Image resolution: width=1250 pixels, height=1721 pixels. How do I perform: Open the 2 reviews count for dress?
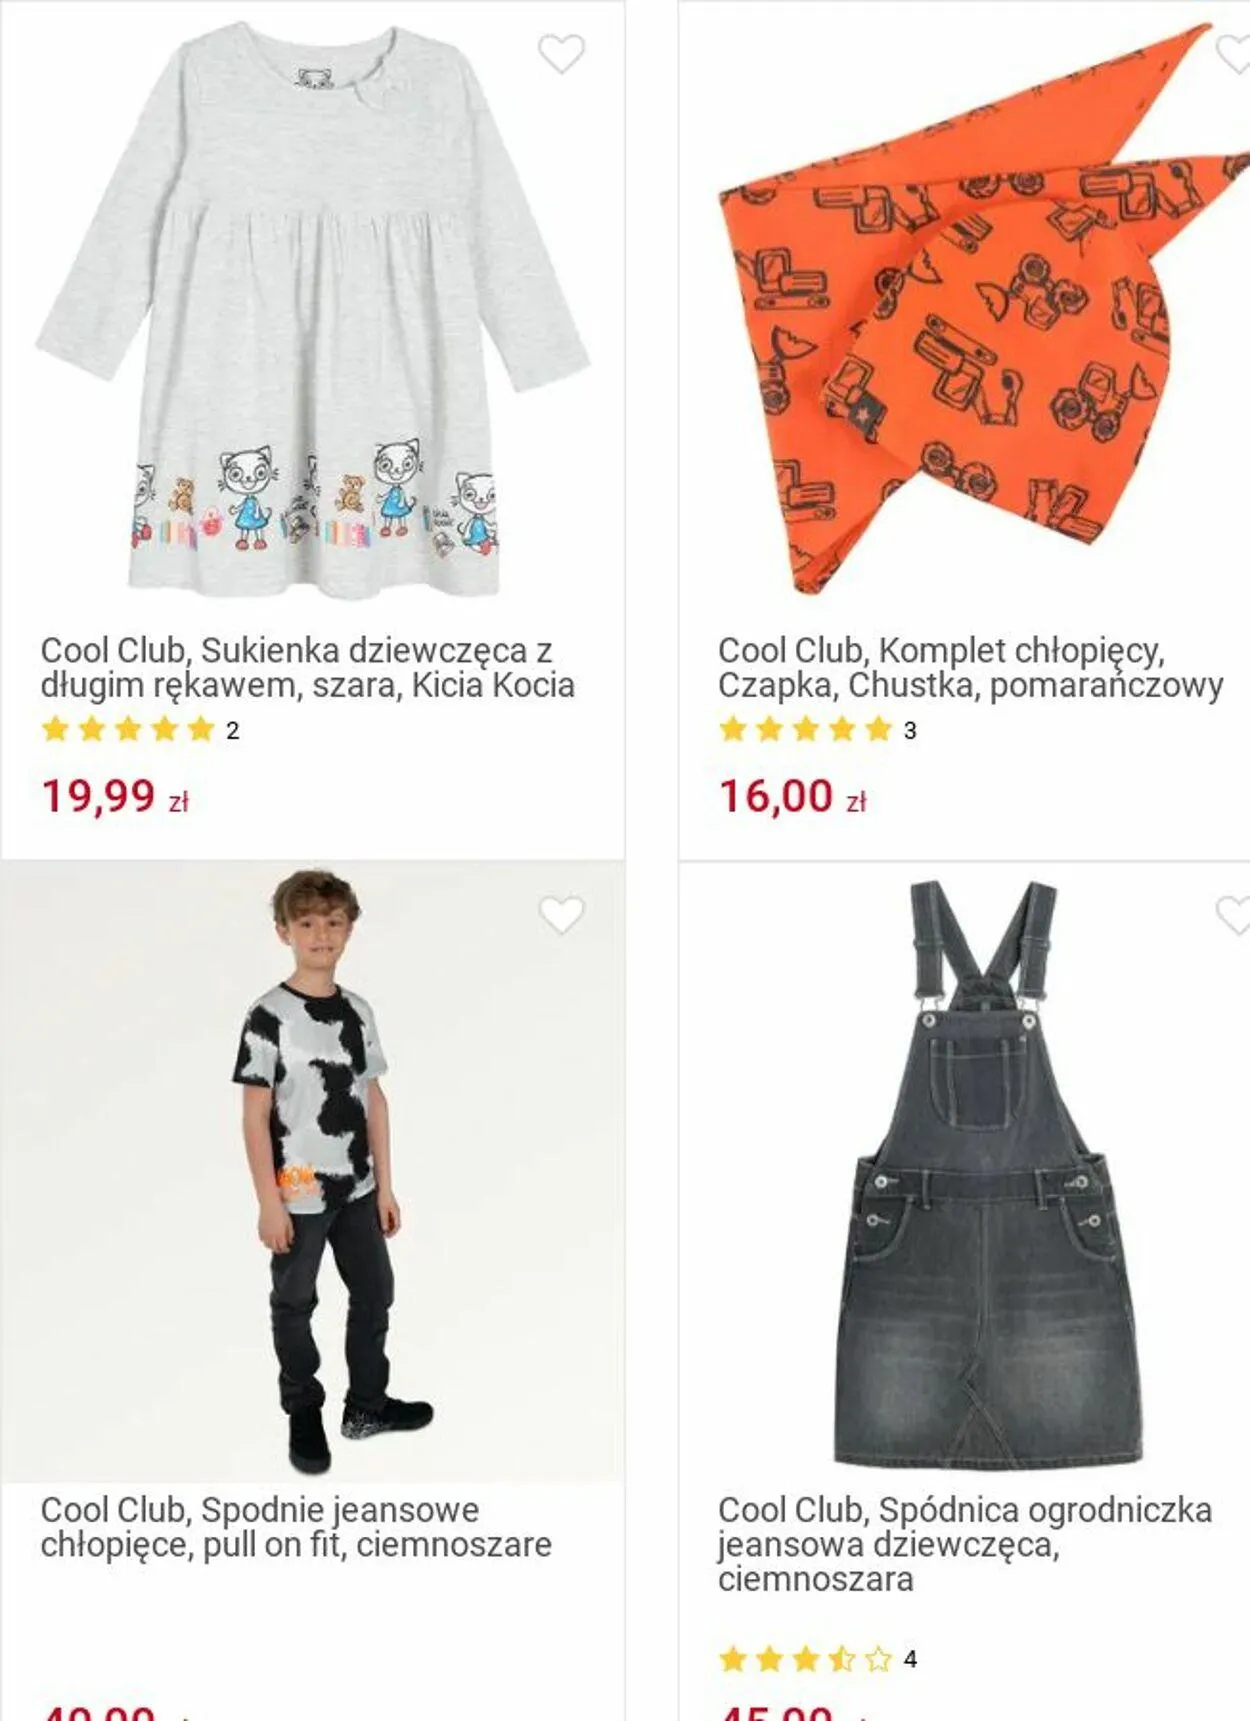click(x=233, y=731)
